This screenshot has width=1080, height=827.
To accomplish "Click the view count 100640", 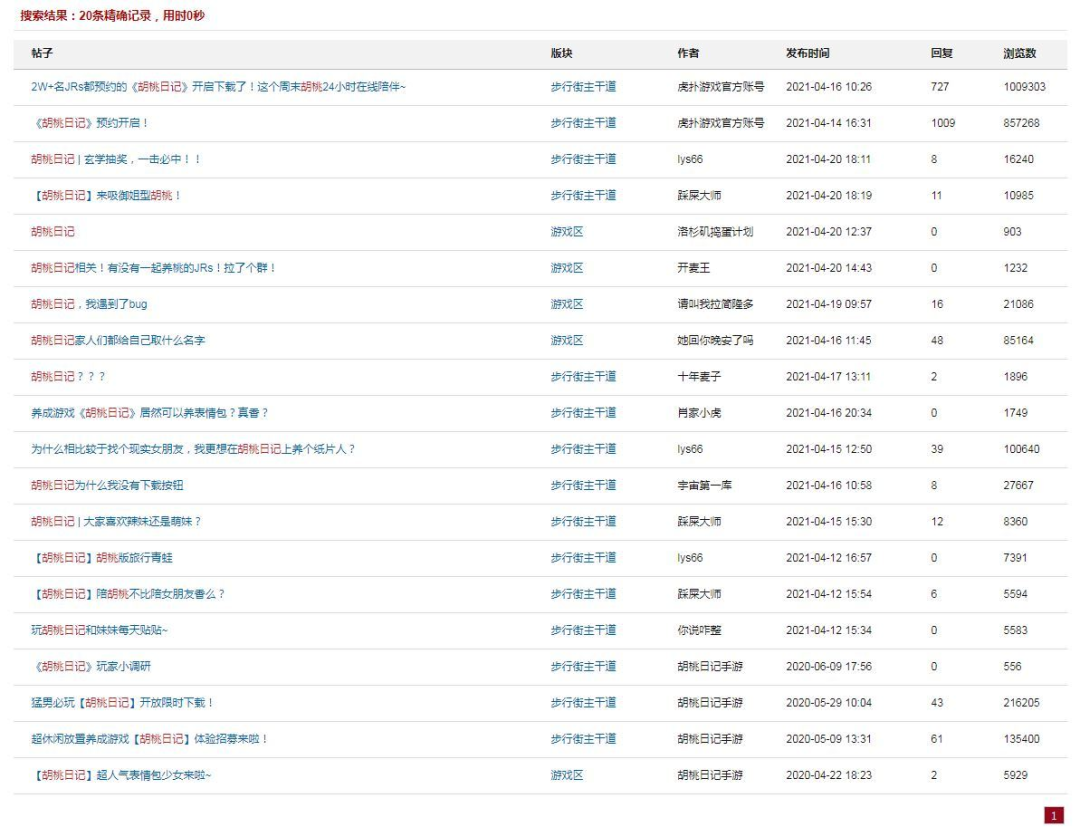I will click(x=1021, y=450).
